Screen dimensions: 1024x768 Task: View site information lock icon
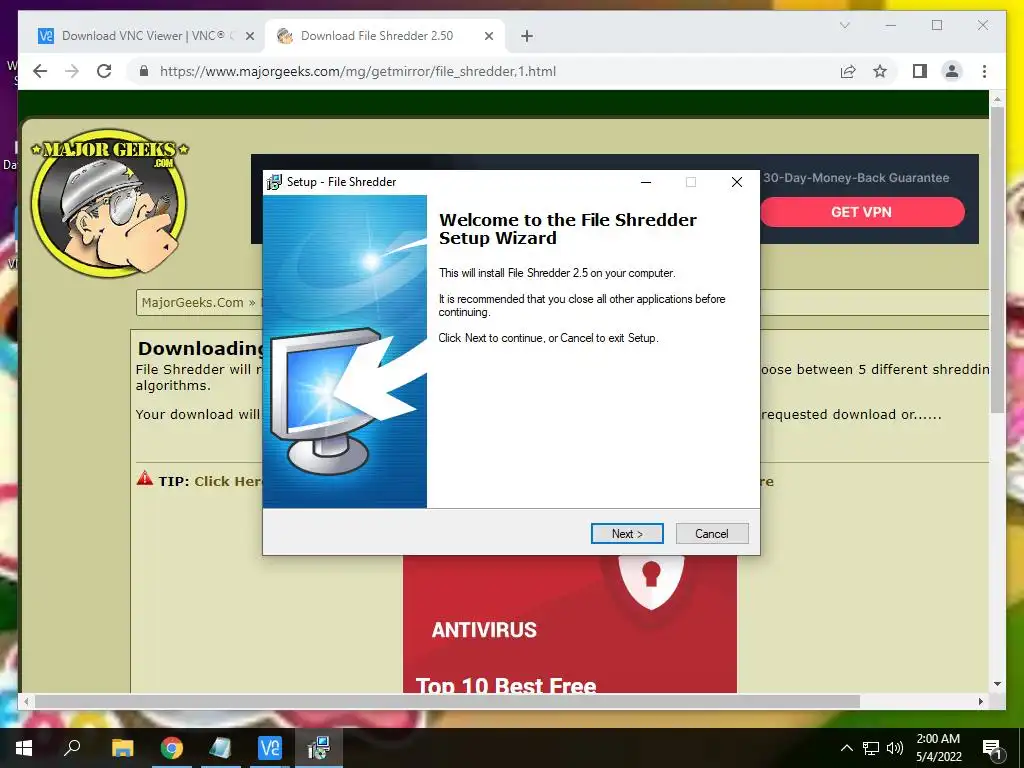coord(144,71)
